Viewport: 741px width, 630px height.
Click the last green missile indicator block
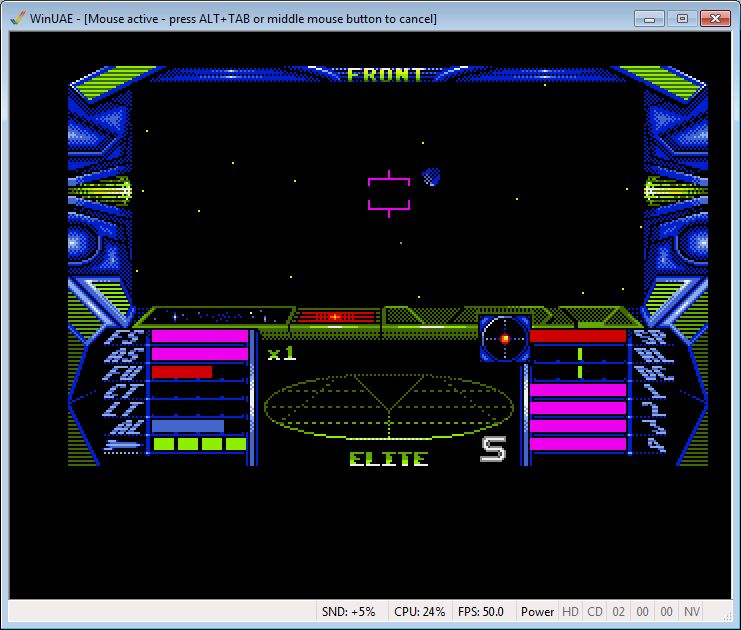tap(236, 444)
